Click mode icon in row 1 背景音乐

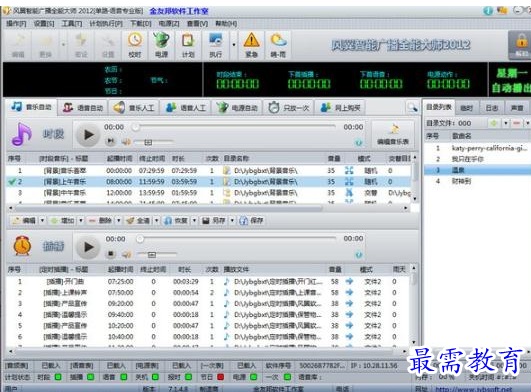tap(349, 171)
